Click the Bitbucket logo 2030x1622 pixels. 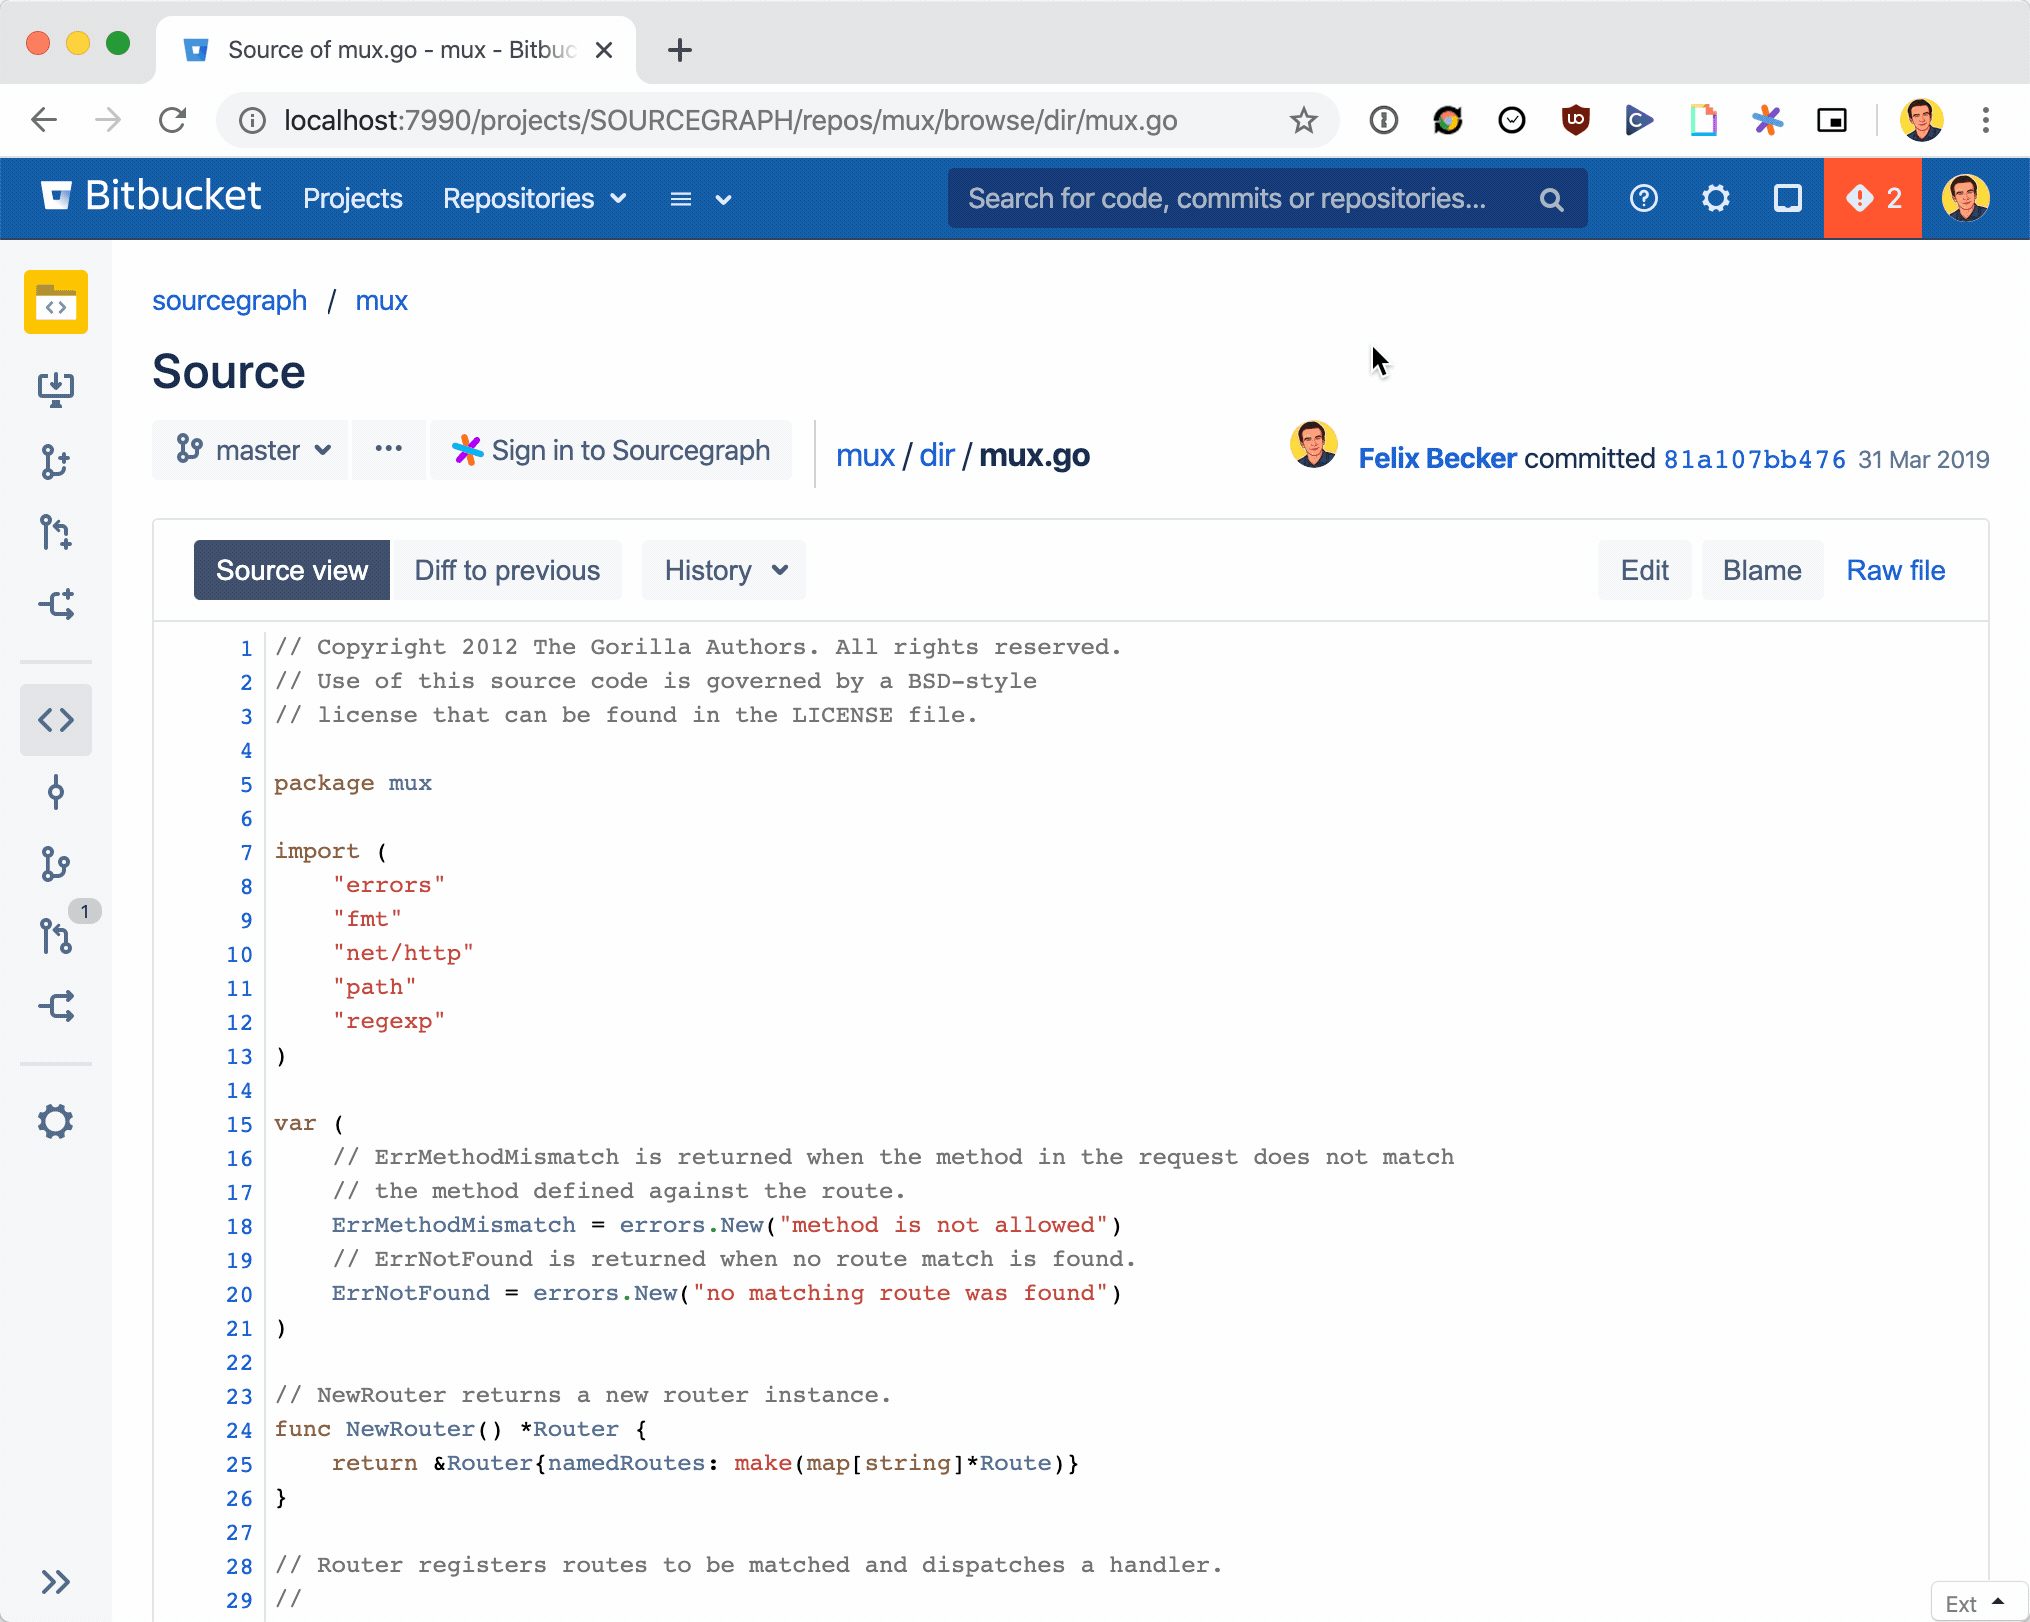pos(151,197)
